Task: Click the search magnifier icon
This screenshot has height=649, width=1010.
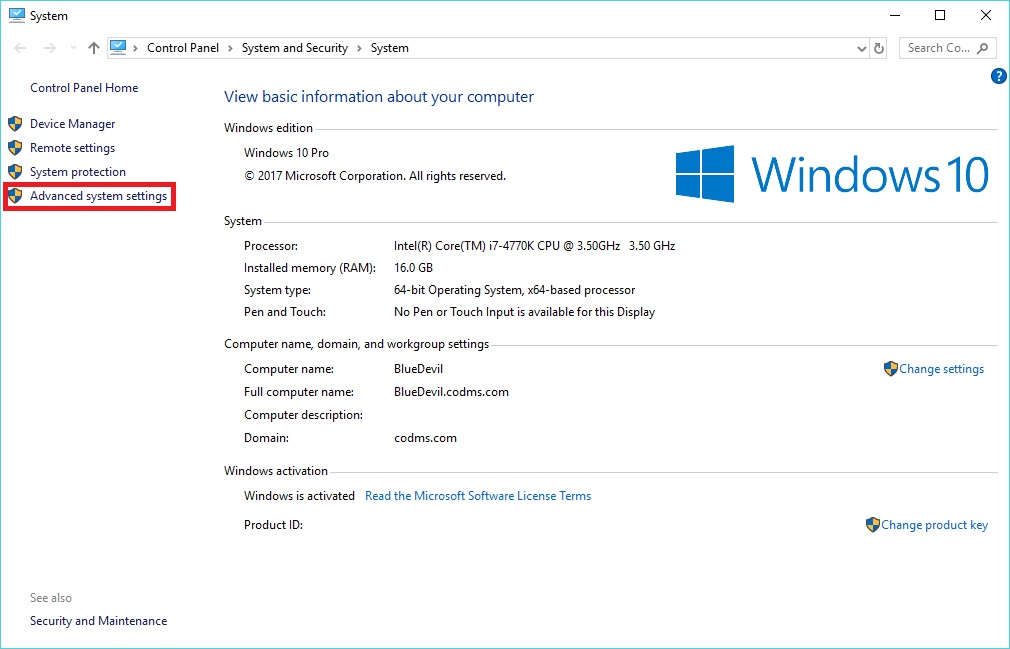Action: (x=982, y=48)
